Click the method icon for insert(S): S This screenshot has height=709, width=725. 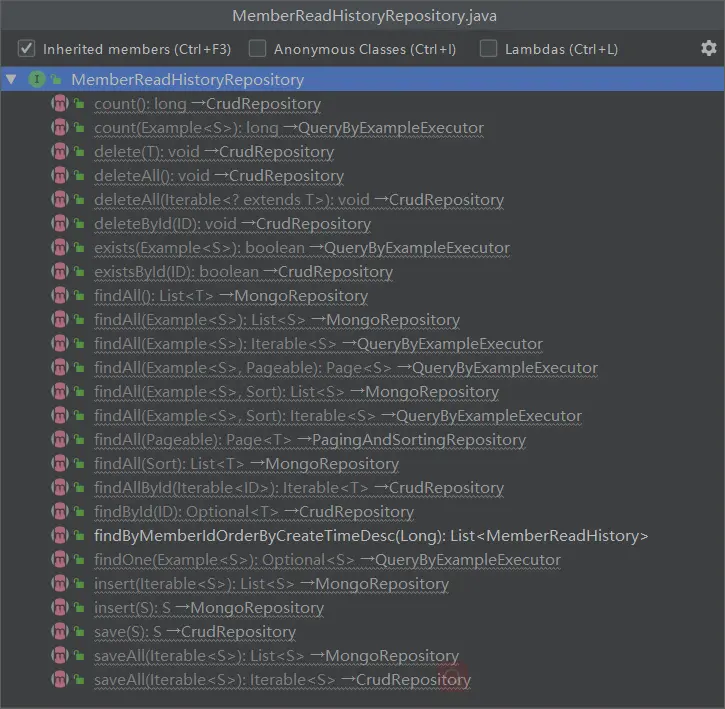tap(60, 608)
